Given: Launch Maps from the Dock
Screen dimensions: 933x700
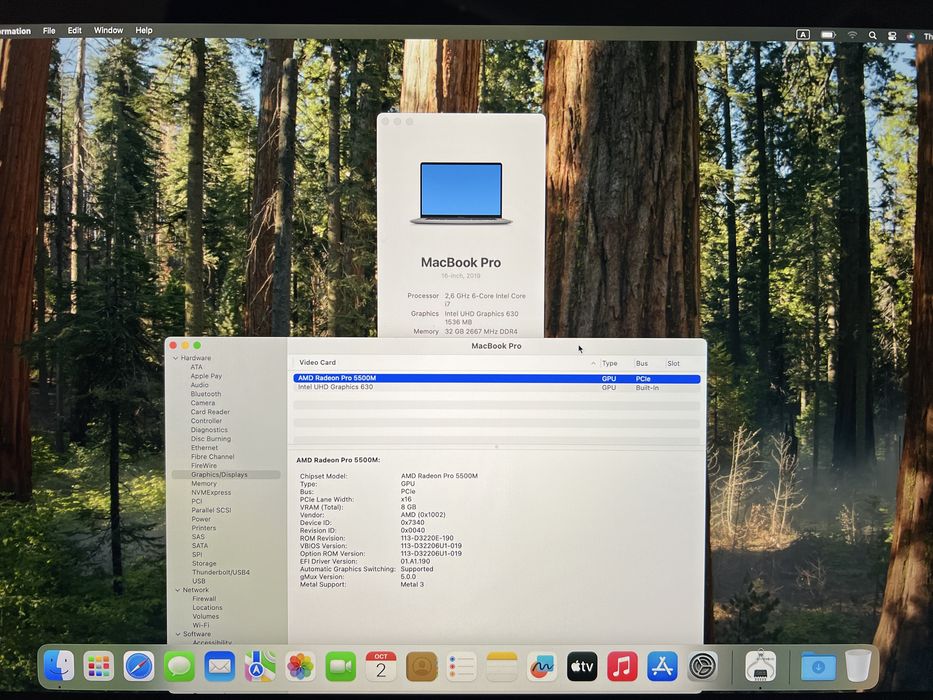Looking at the screenshot, I should coord(260,666).
